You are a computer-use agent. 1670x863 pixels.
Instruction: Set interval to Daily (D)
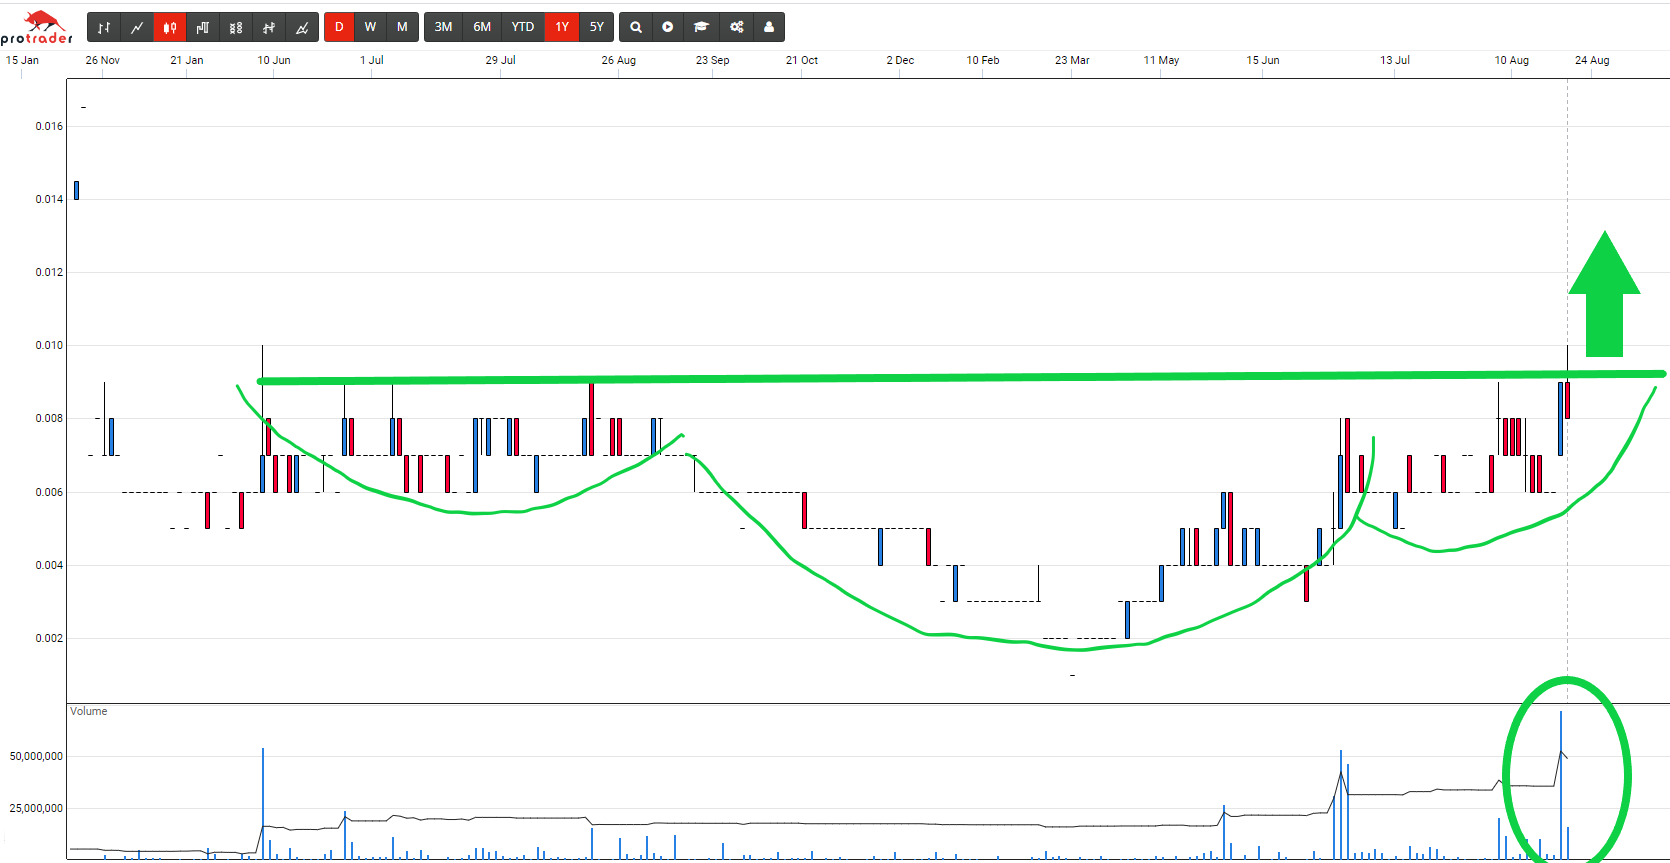point(339,27)
